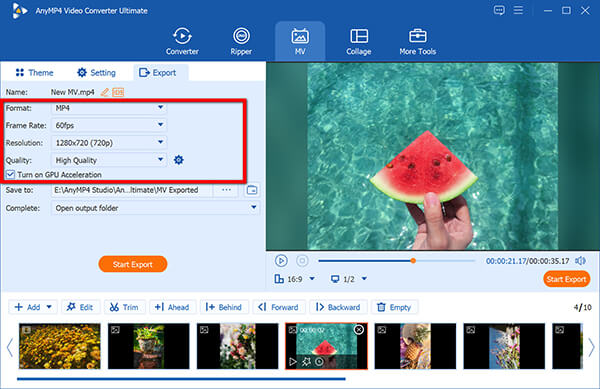Move clip with the Backward button
600x389 pixels.
339,307
